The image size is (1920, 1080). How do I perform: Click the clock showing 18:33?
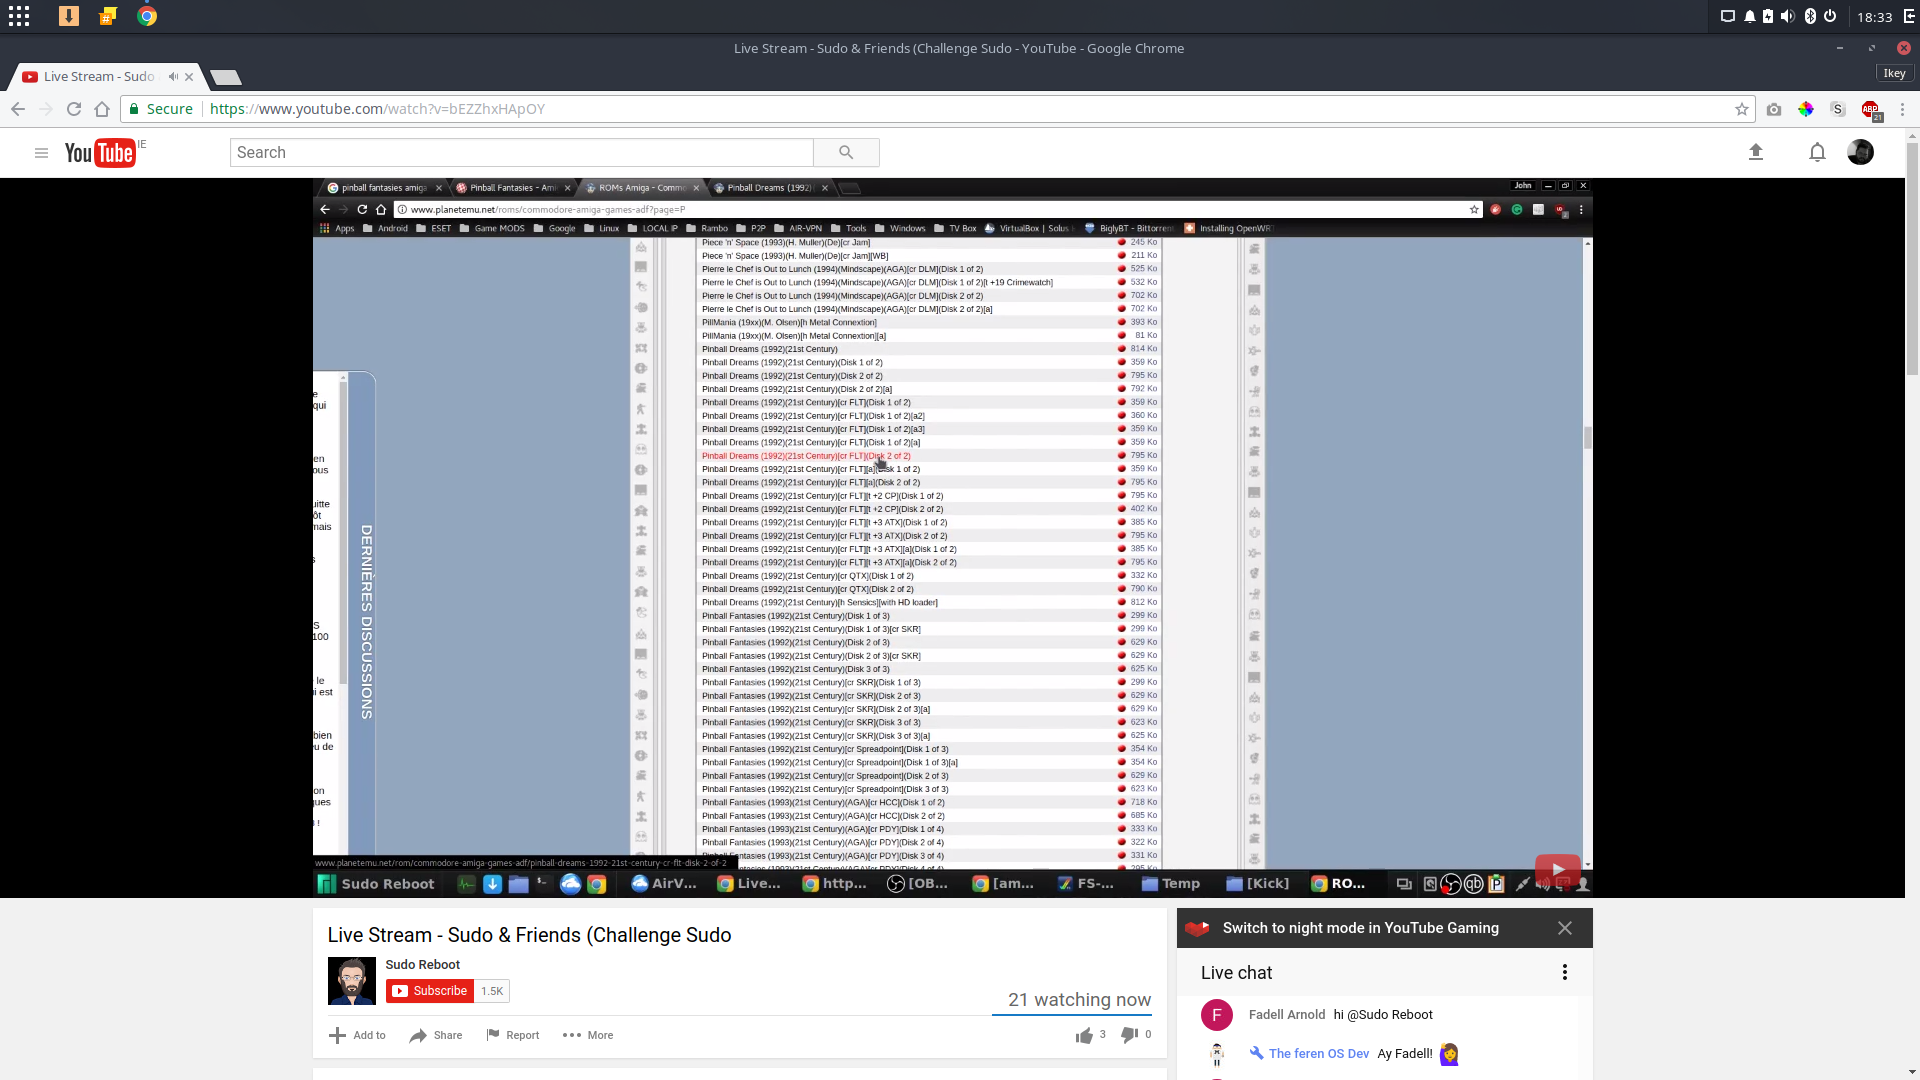(x=1874, y=17)
